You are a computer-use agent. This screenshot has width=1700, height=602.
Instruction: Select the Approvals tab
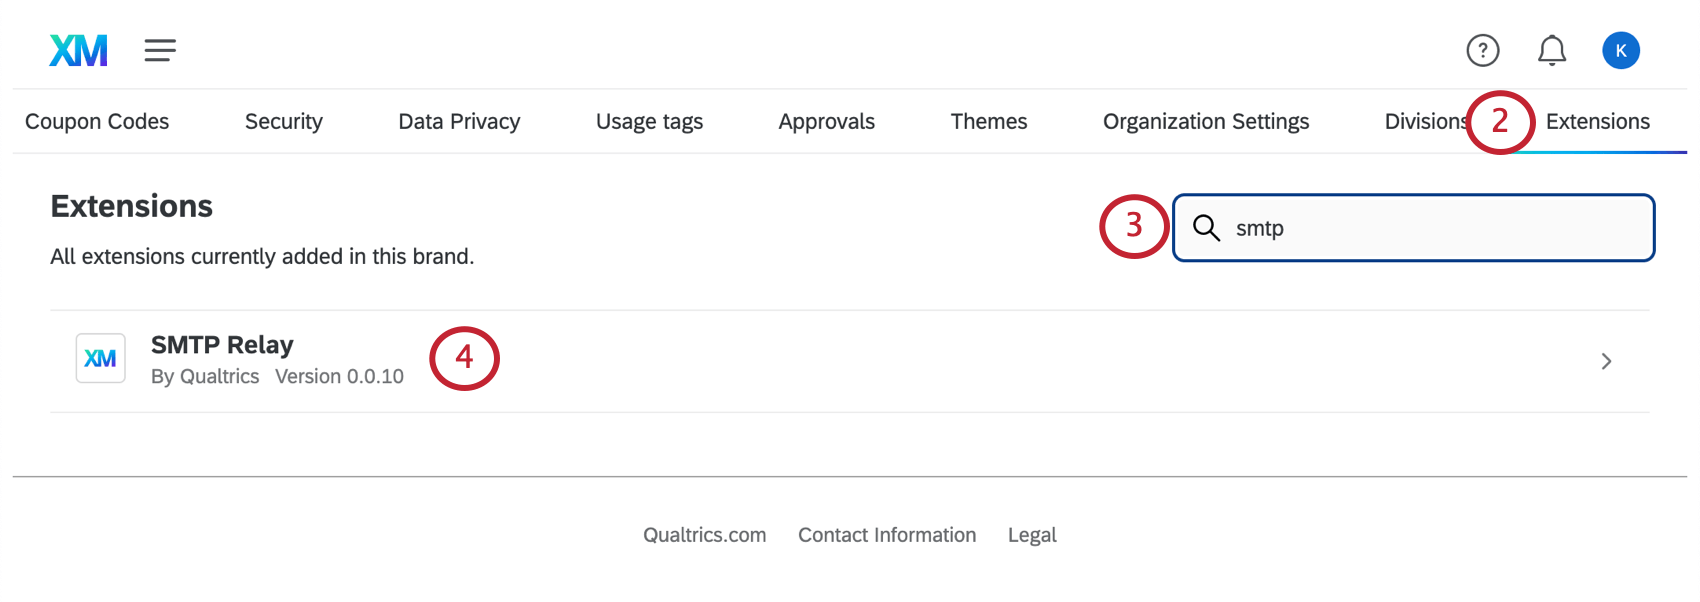pyautogui.click(x=826, y=121)
